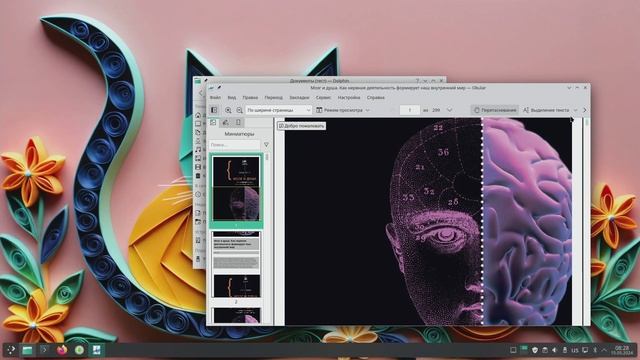Screen dimensions: 640x360
Task: Open the fit-to-page-width zoom combo box
Action: tap(279, 110)
